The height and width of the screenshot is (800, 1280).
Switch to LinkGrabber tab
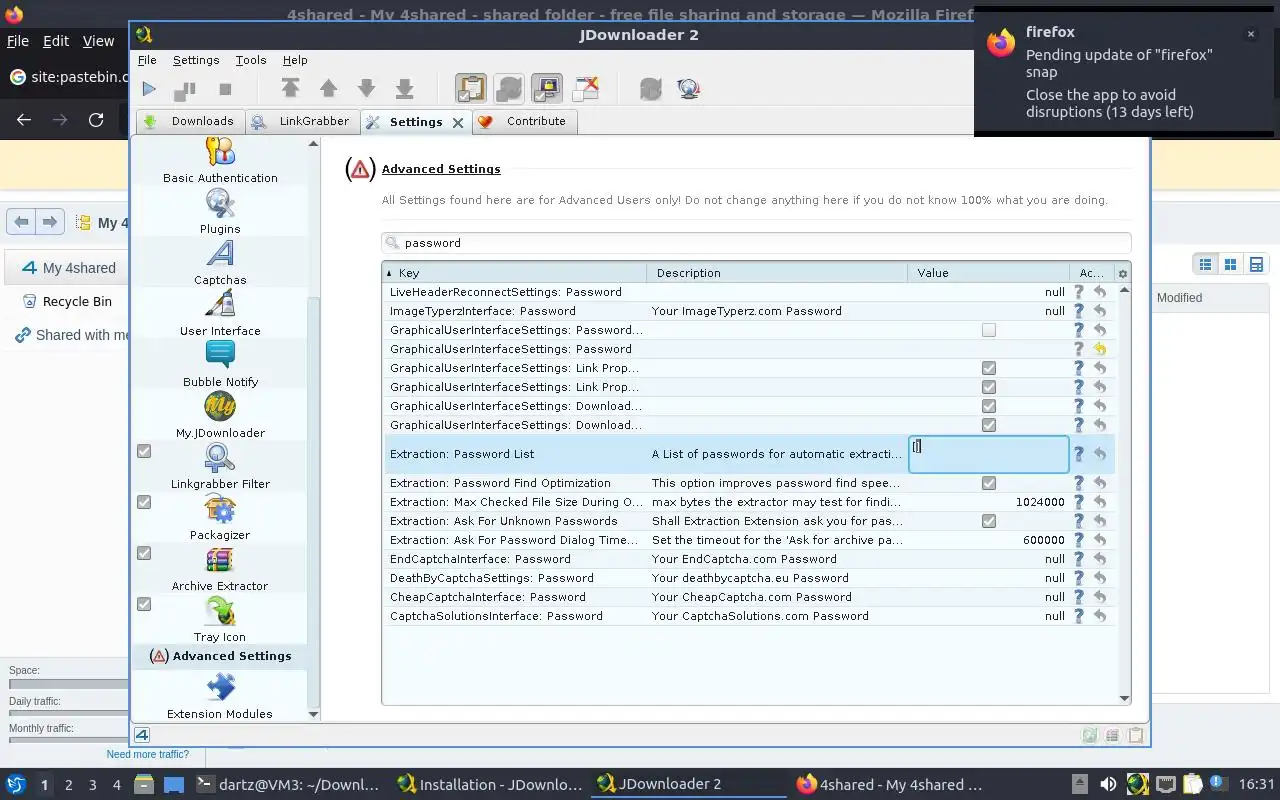302,121
